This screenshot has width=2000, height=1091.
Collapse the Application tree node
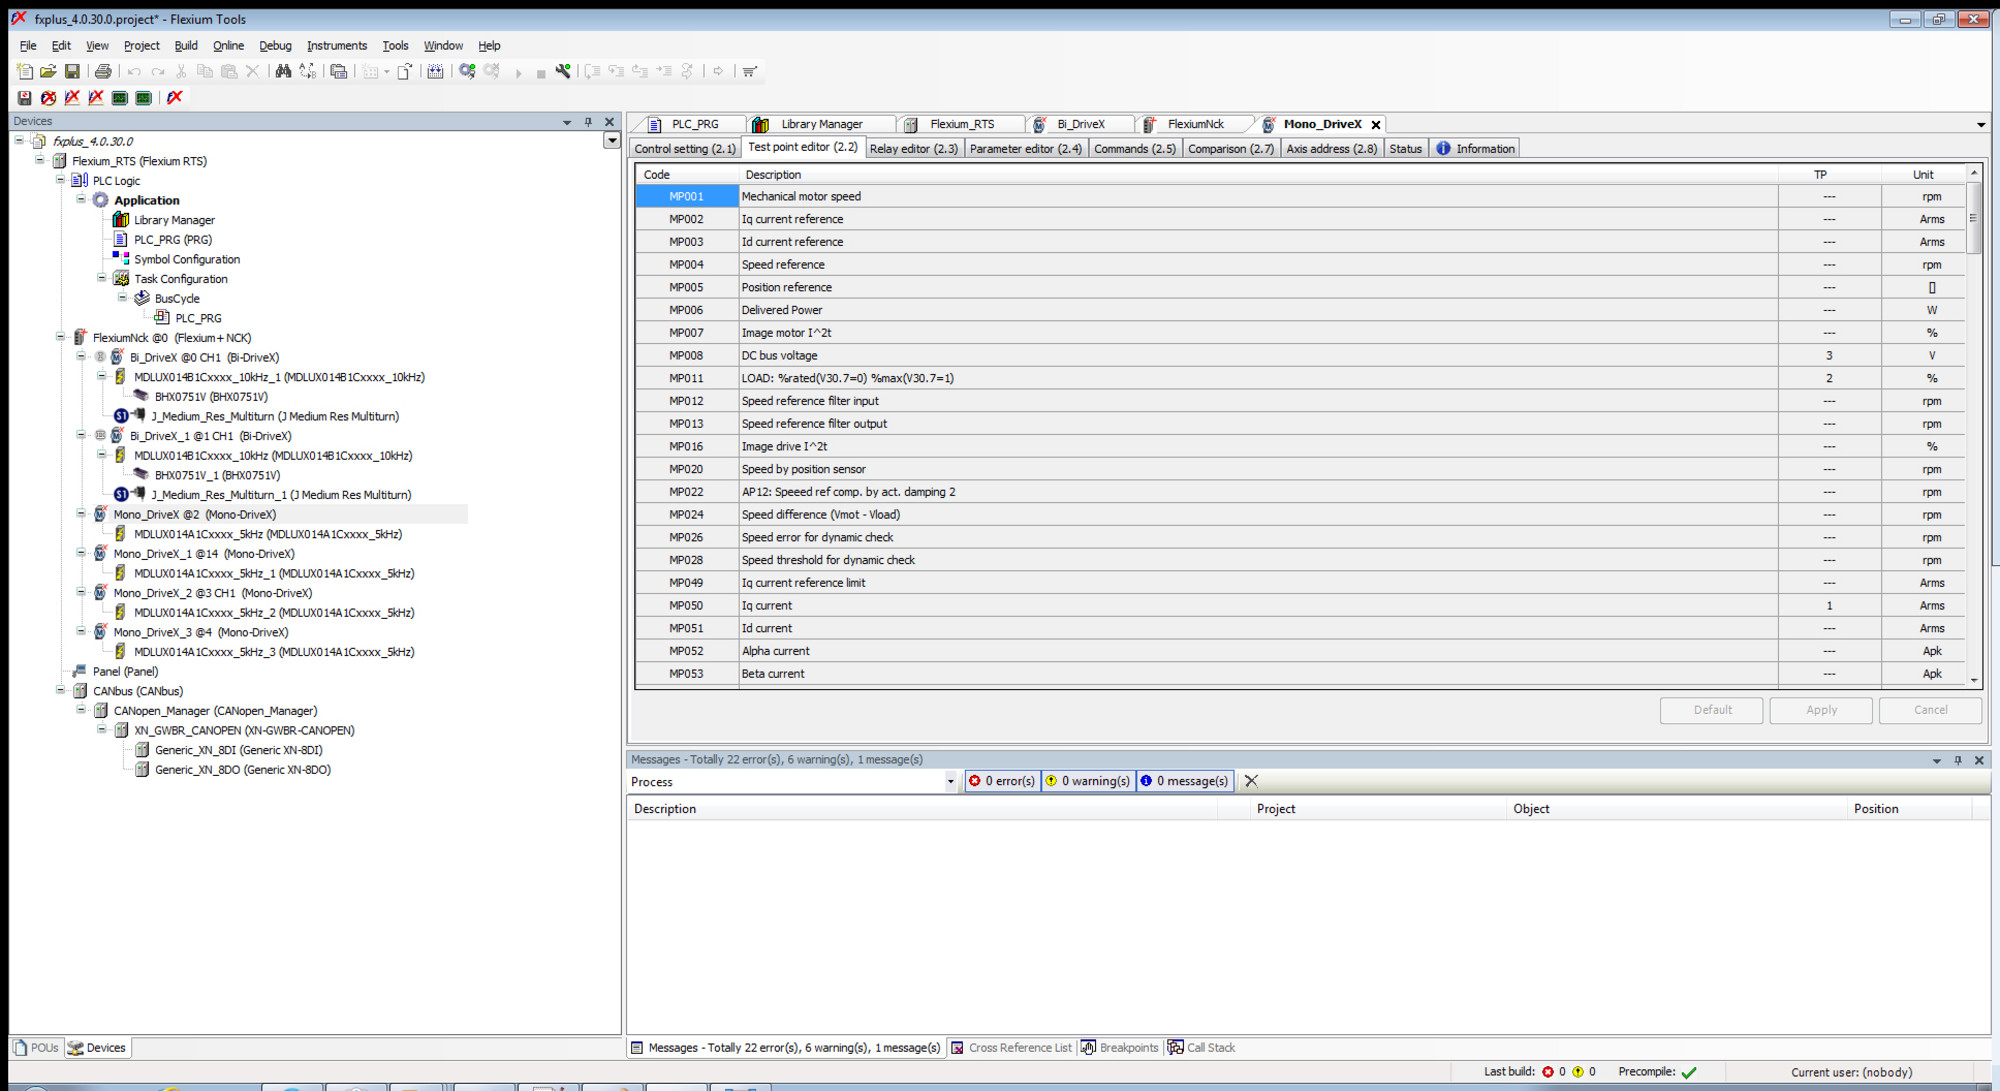[x=82, y=200]
